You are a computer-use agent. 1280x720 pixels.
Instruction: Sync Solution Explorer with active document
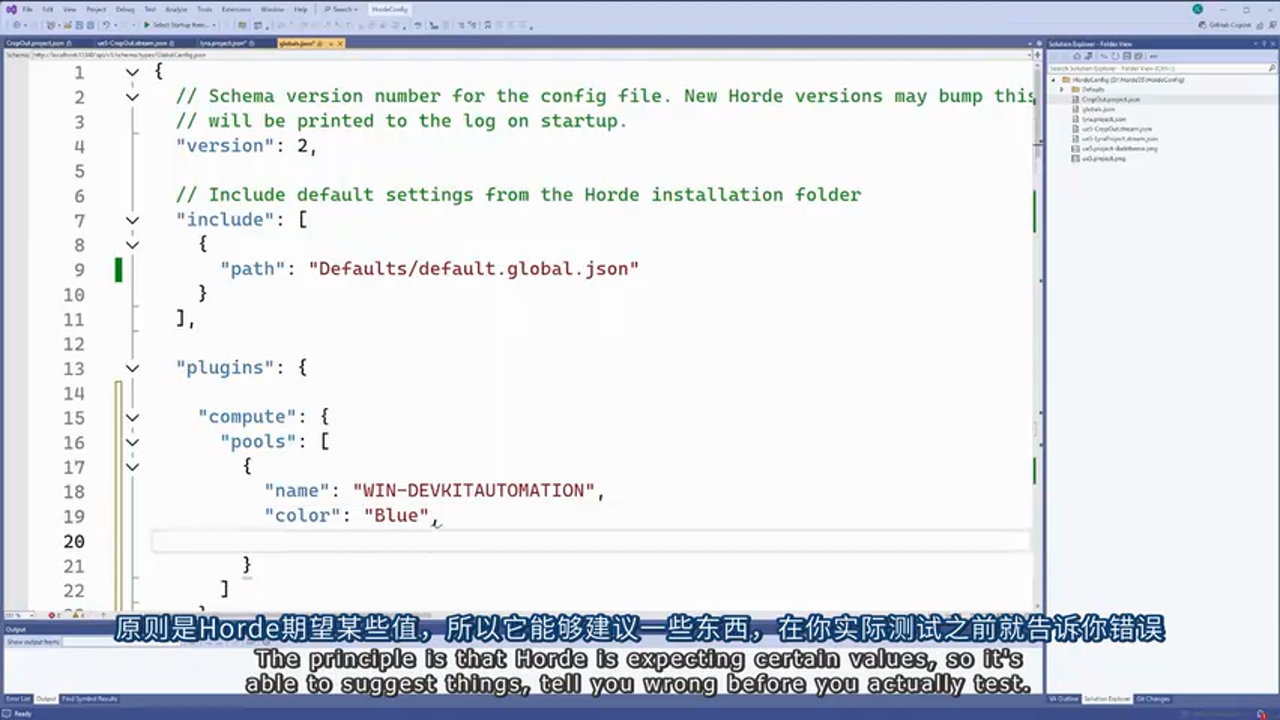pyautogui.click(x=1103, y=56)
